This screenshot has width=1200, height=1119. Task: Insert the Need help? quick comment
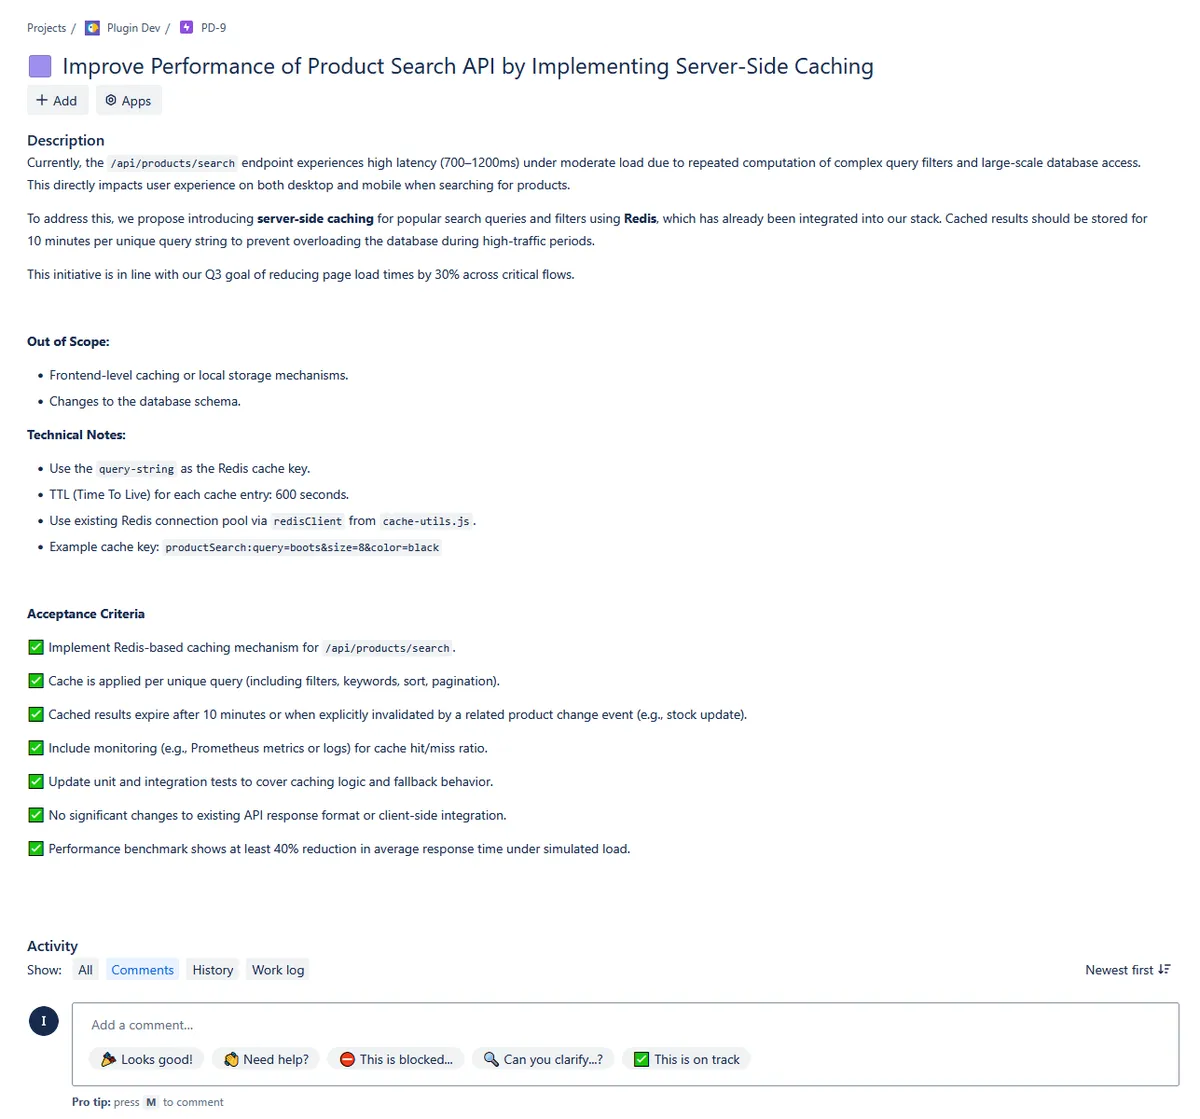pyautogui.click(x=266, y=1059)
